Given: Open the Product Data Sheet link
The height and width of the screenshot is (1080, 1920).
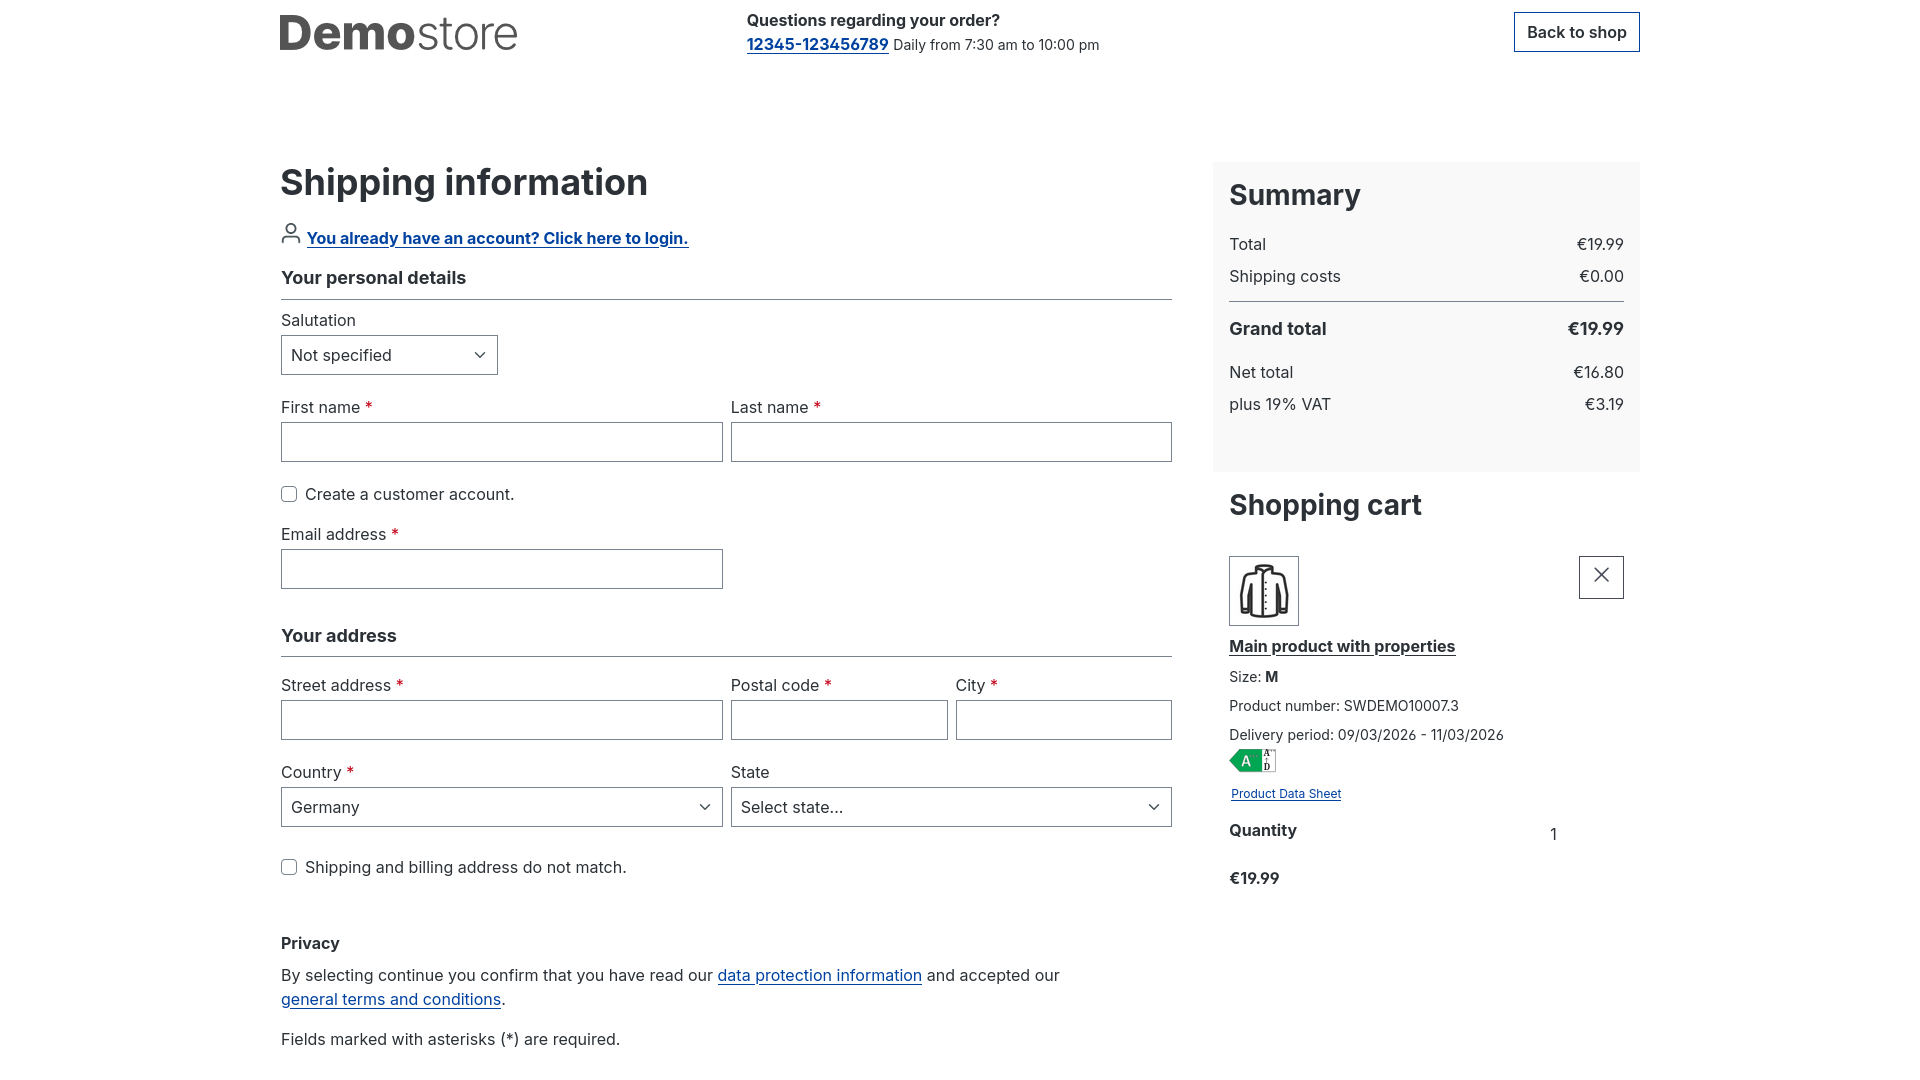Looking at the screenshot, I should pos(1285,794).
